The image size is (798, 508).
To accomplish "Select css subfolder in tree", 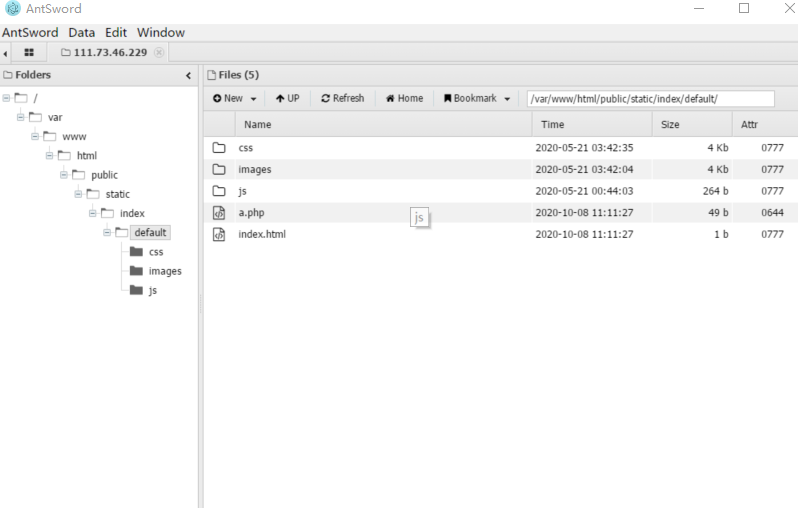I will (156, 252).
